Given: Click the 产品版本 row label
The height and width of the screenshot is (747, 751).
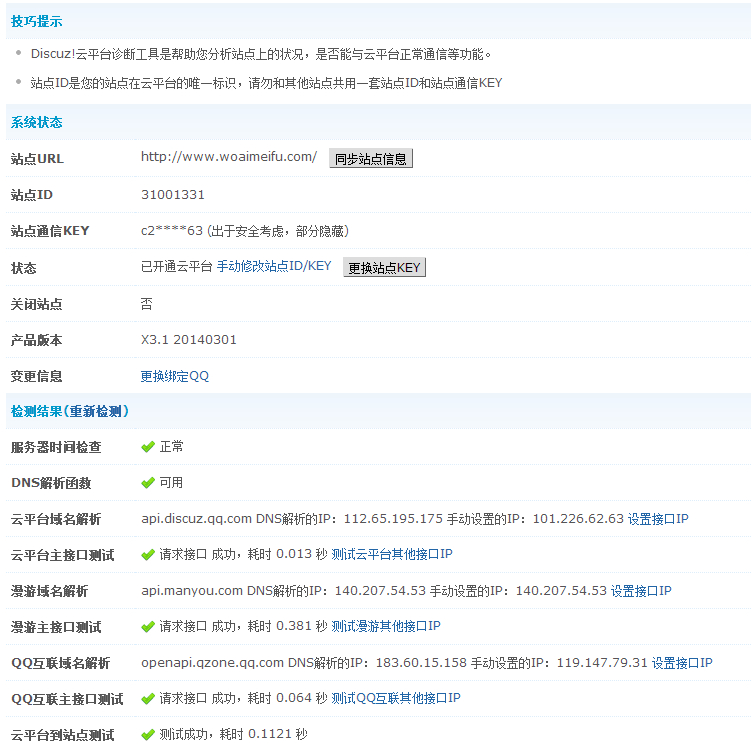Looking at the screenshot, I should coord(36,340).
